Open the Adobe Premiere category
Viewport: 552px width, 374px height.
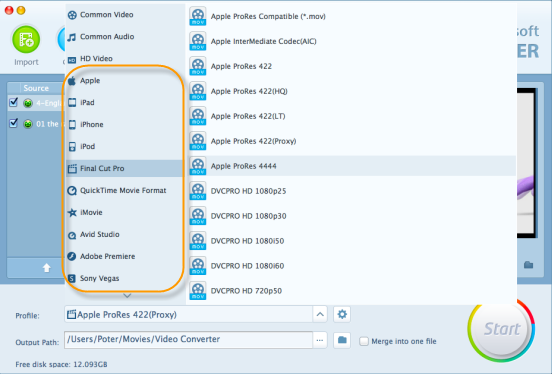click(x=125, y=256)
